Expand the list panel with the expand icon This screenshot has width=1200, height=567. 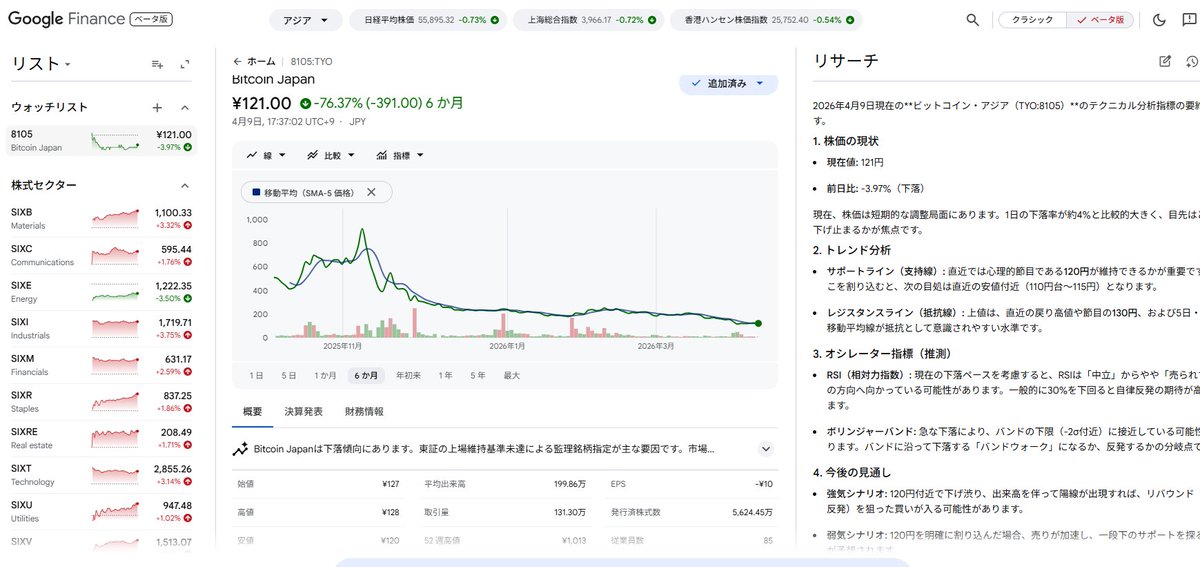tap(185, 64)
